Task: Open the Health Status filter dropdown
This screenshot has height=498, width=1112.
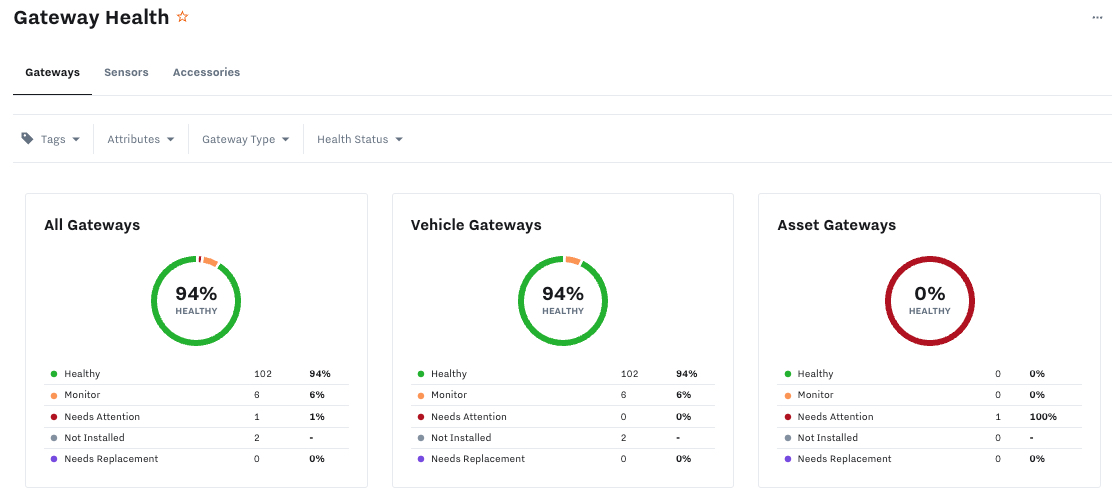Action: (360, 139)
